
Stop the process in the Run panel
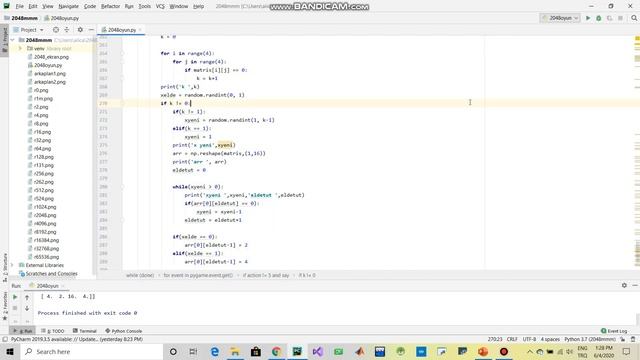[x=15, y=308]
